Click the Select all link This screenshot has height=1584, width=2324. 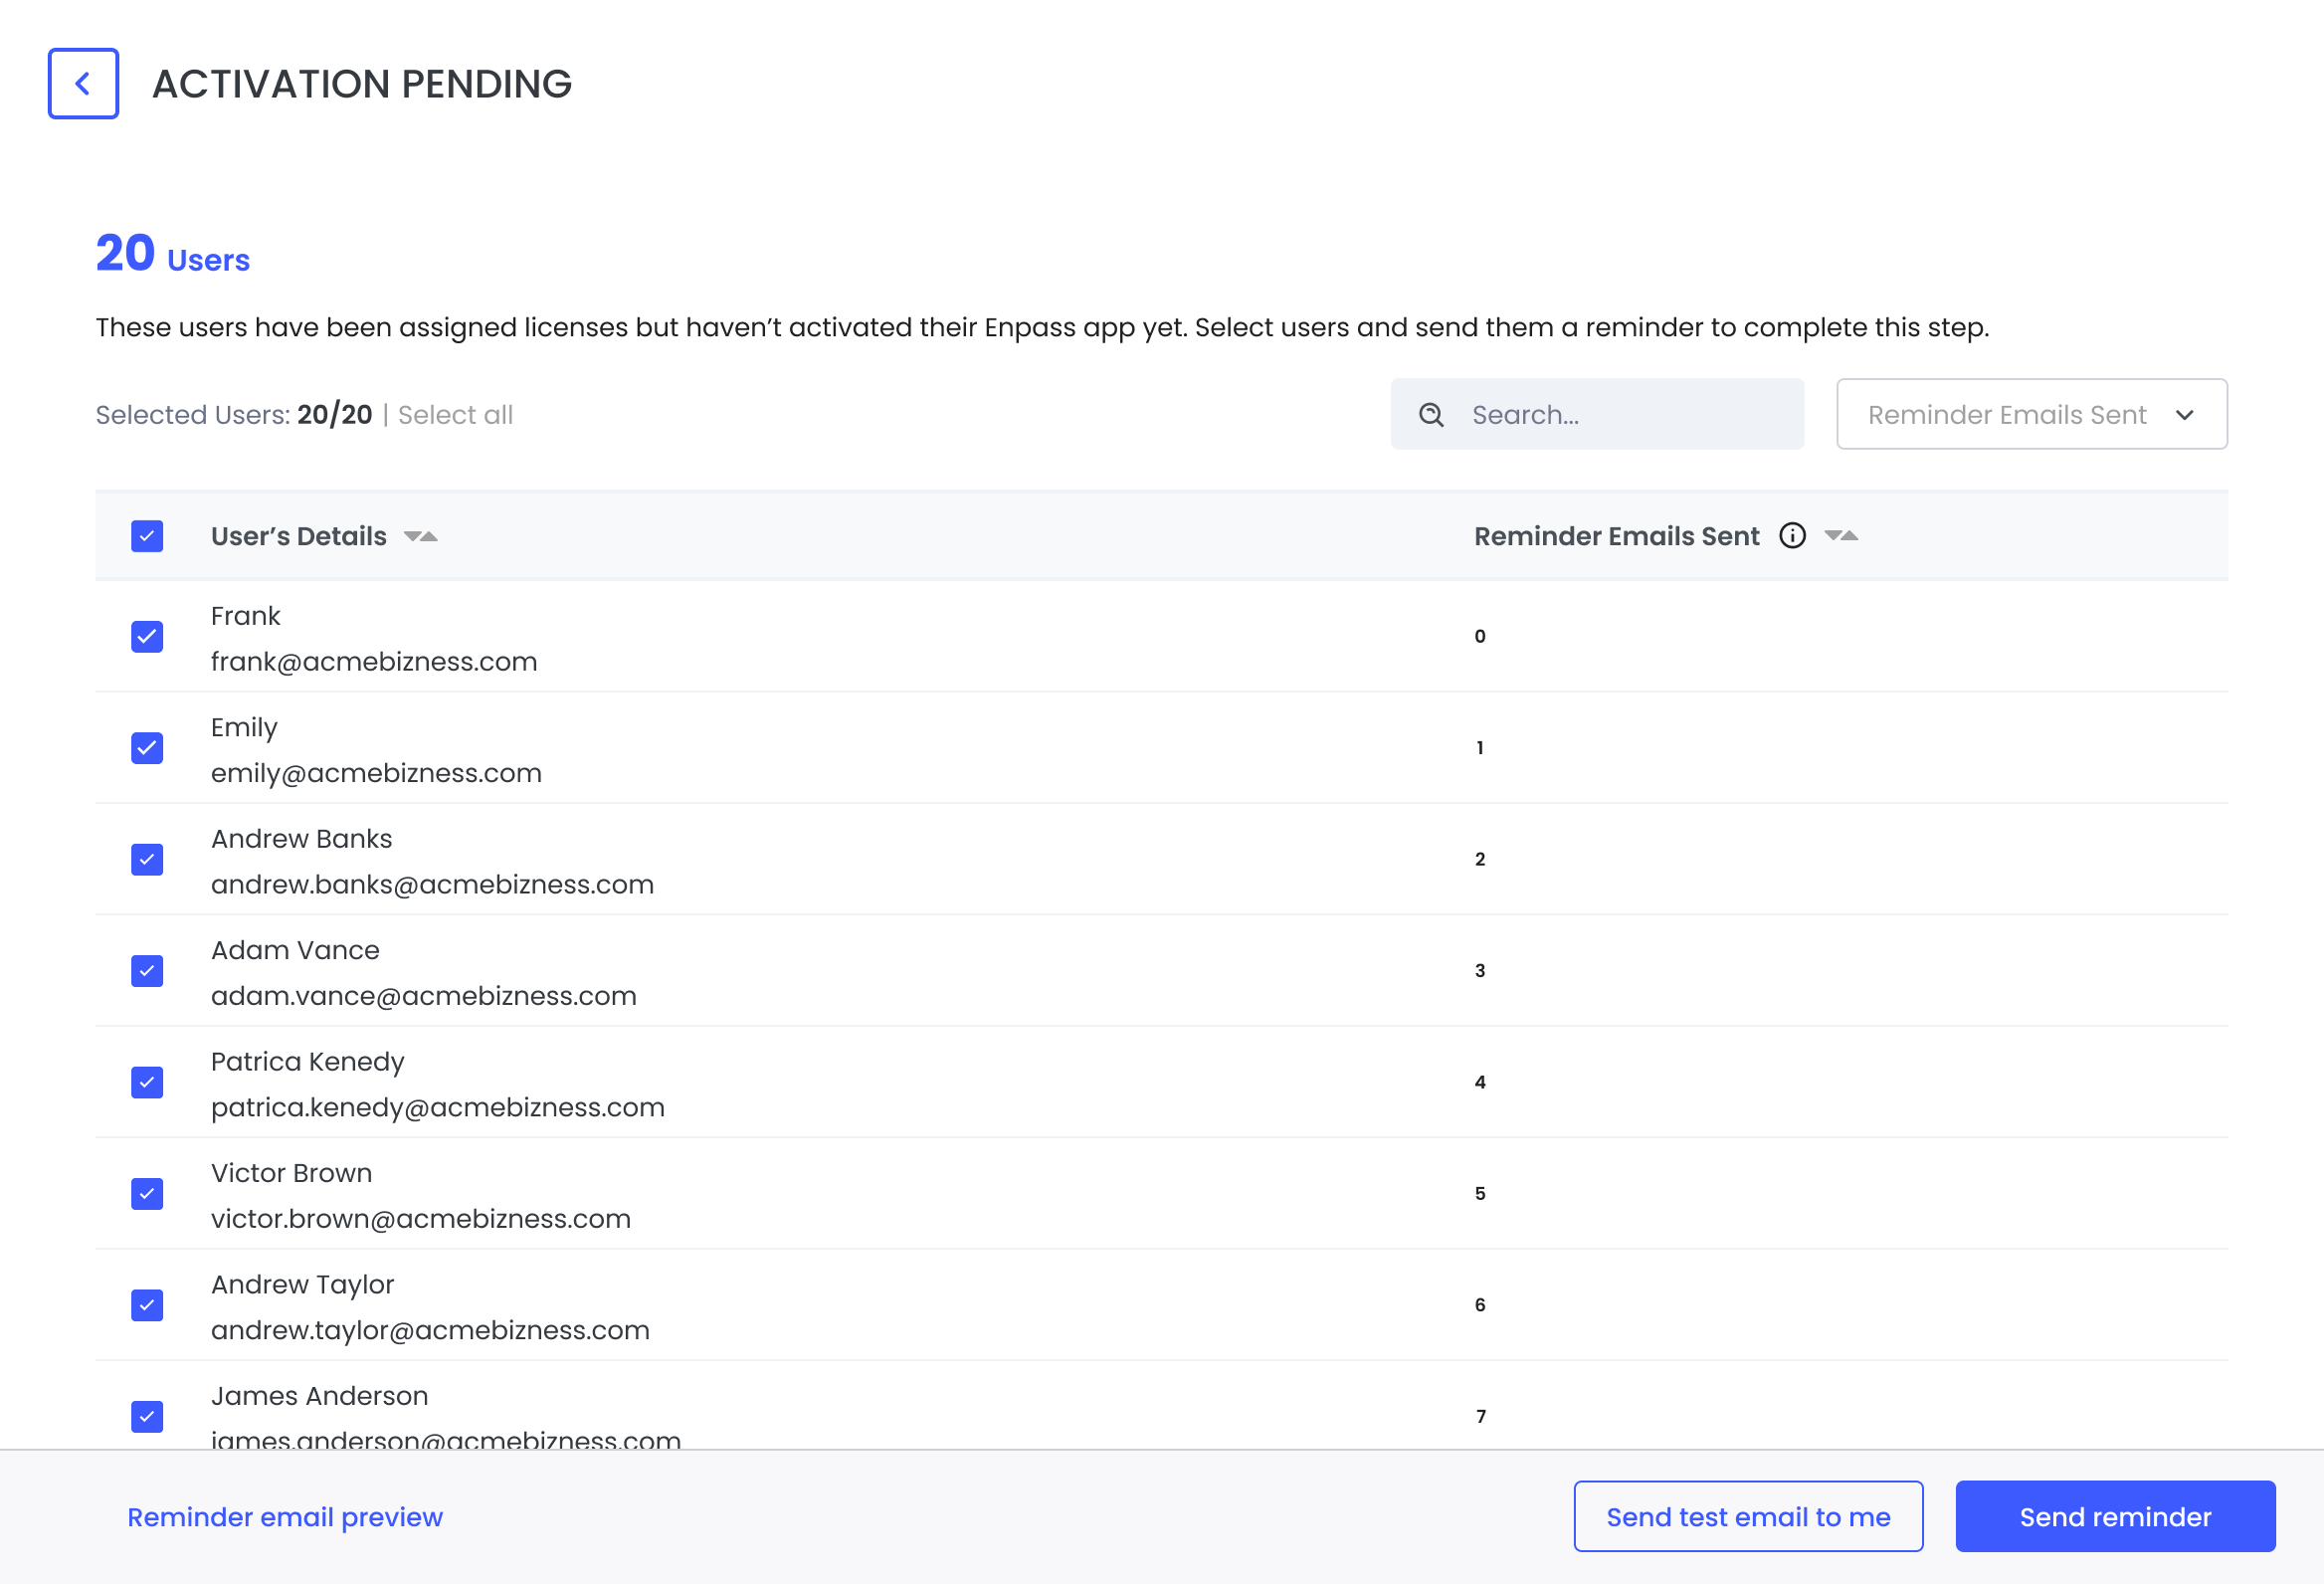pos(455,414)
